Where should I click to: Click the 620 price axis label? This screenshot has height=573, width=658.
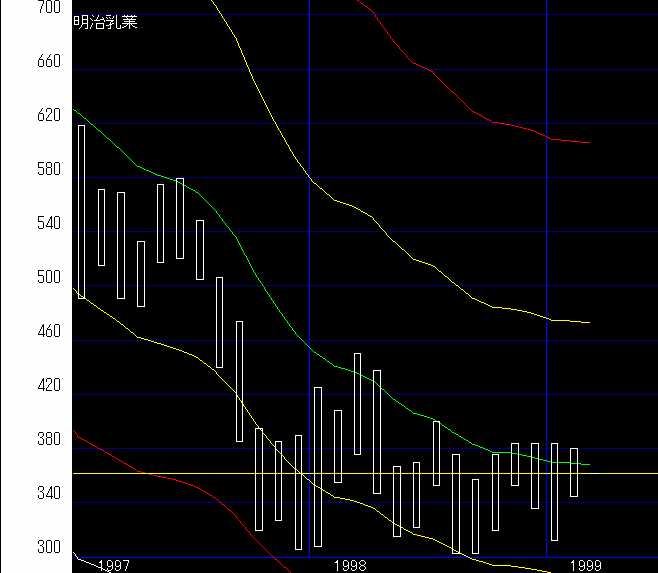point(20,116)
